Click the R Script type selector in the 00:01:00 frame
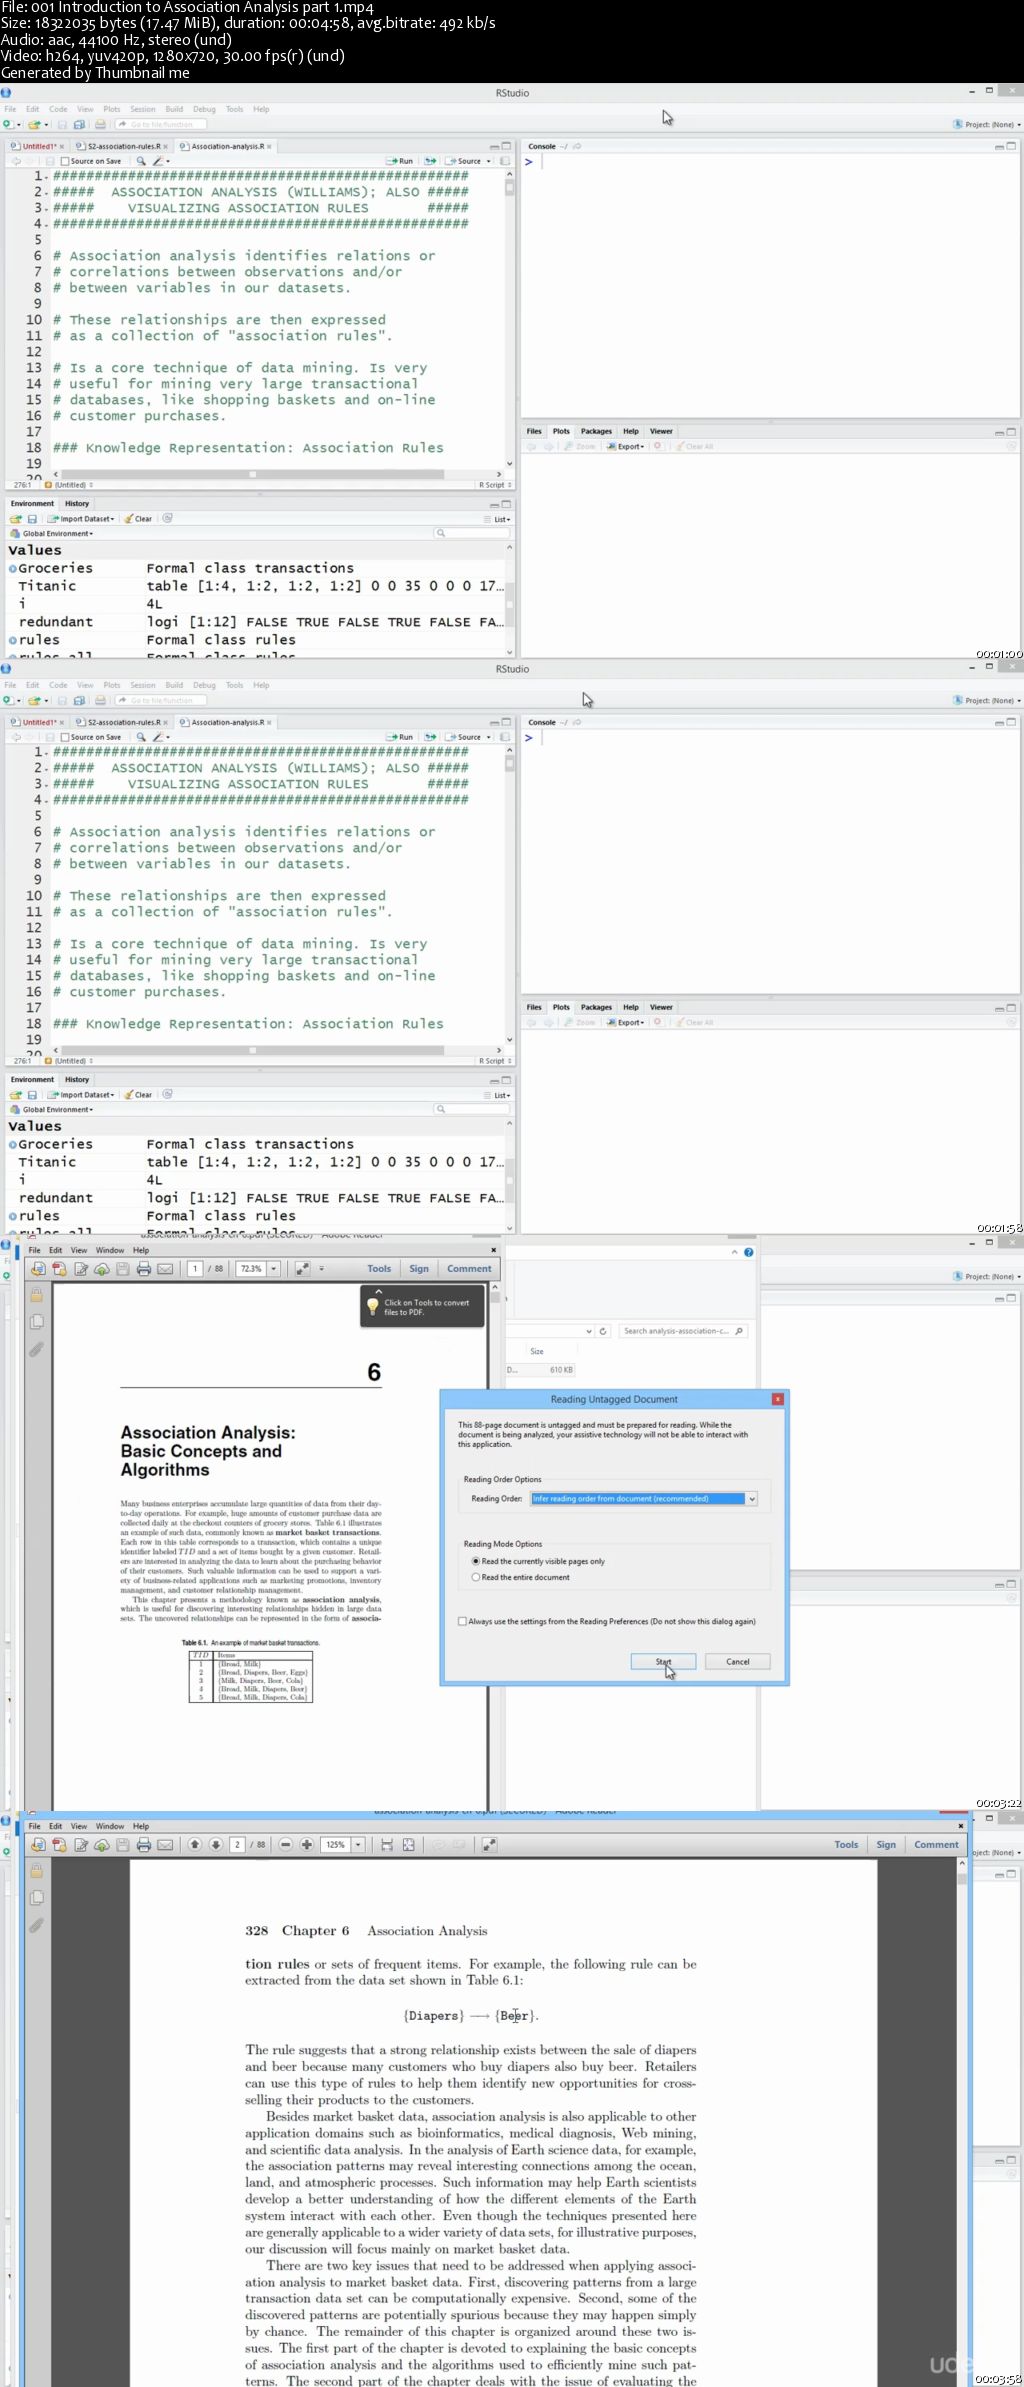 point(495,485)
